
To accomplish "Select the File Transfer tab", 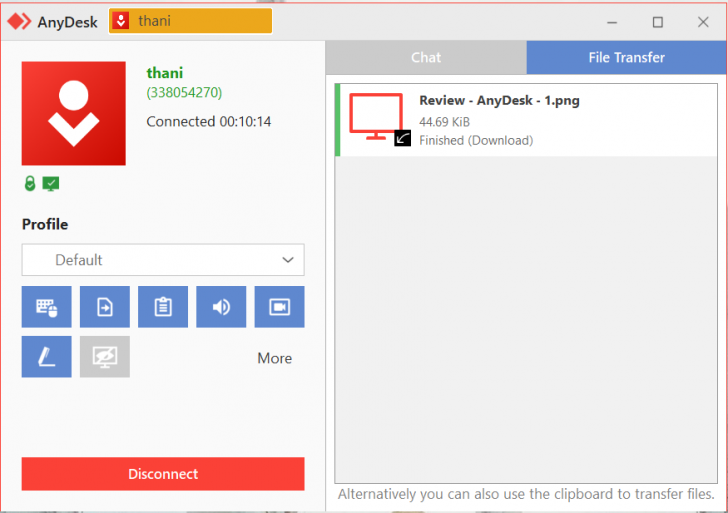I will tap(626, 57).
